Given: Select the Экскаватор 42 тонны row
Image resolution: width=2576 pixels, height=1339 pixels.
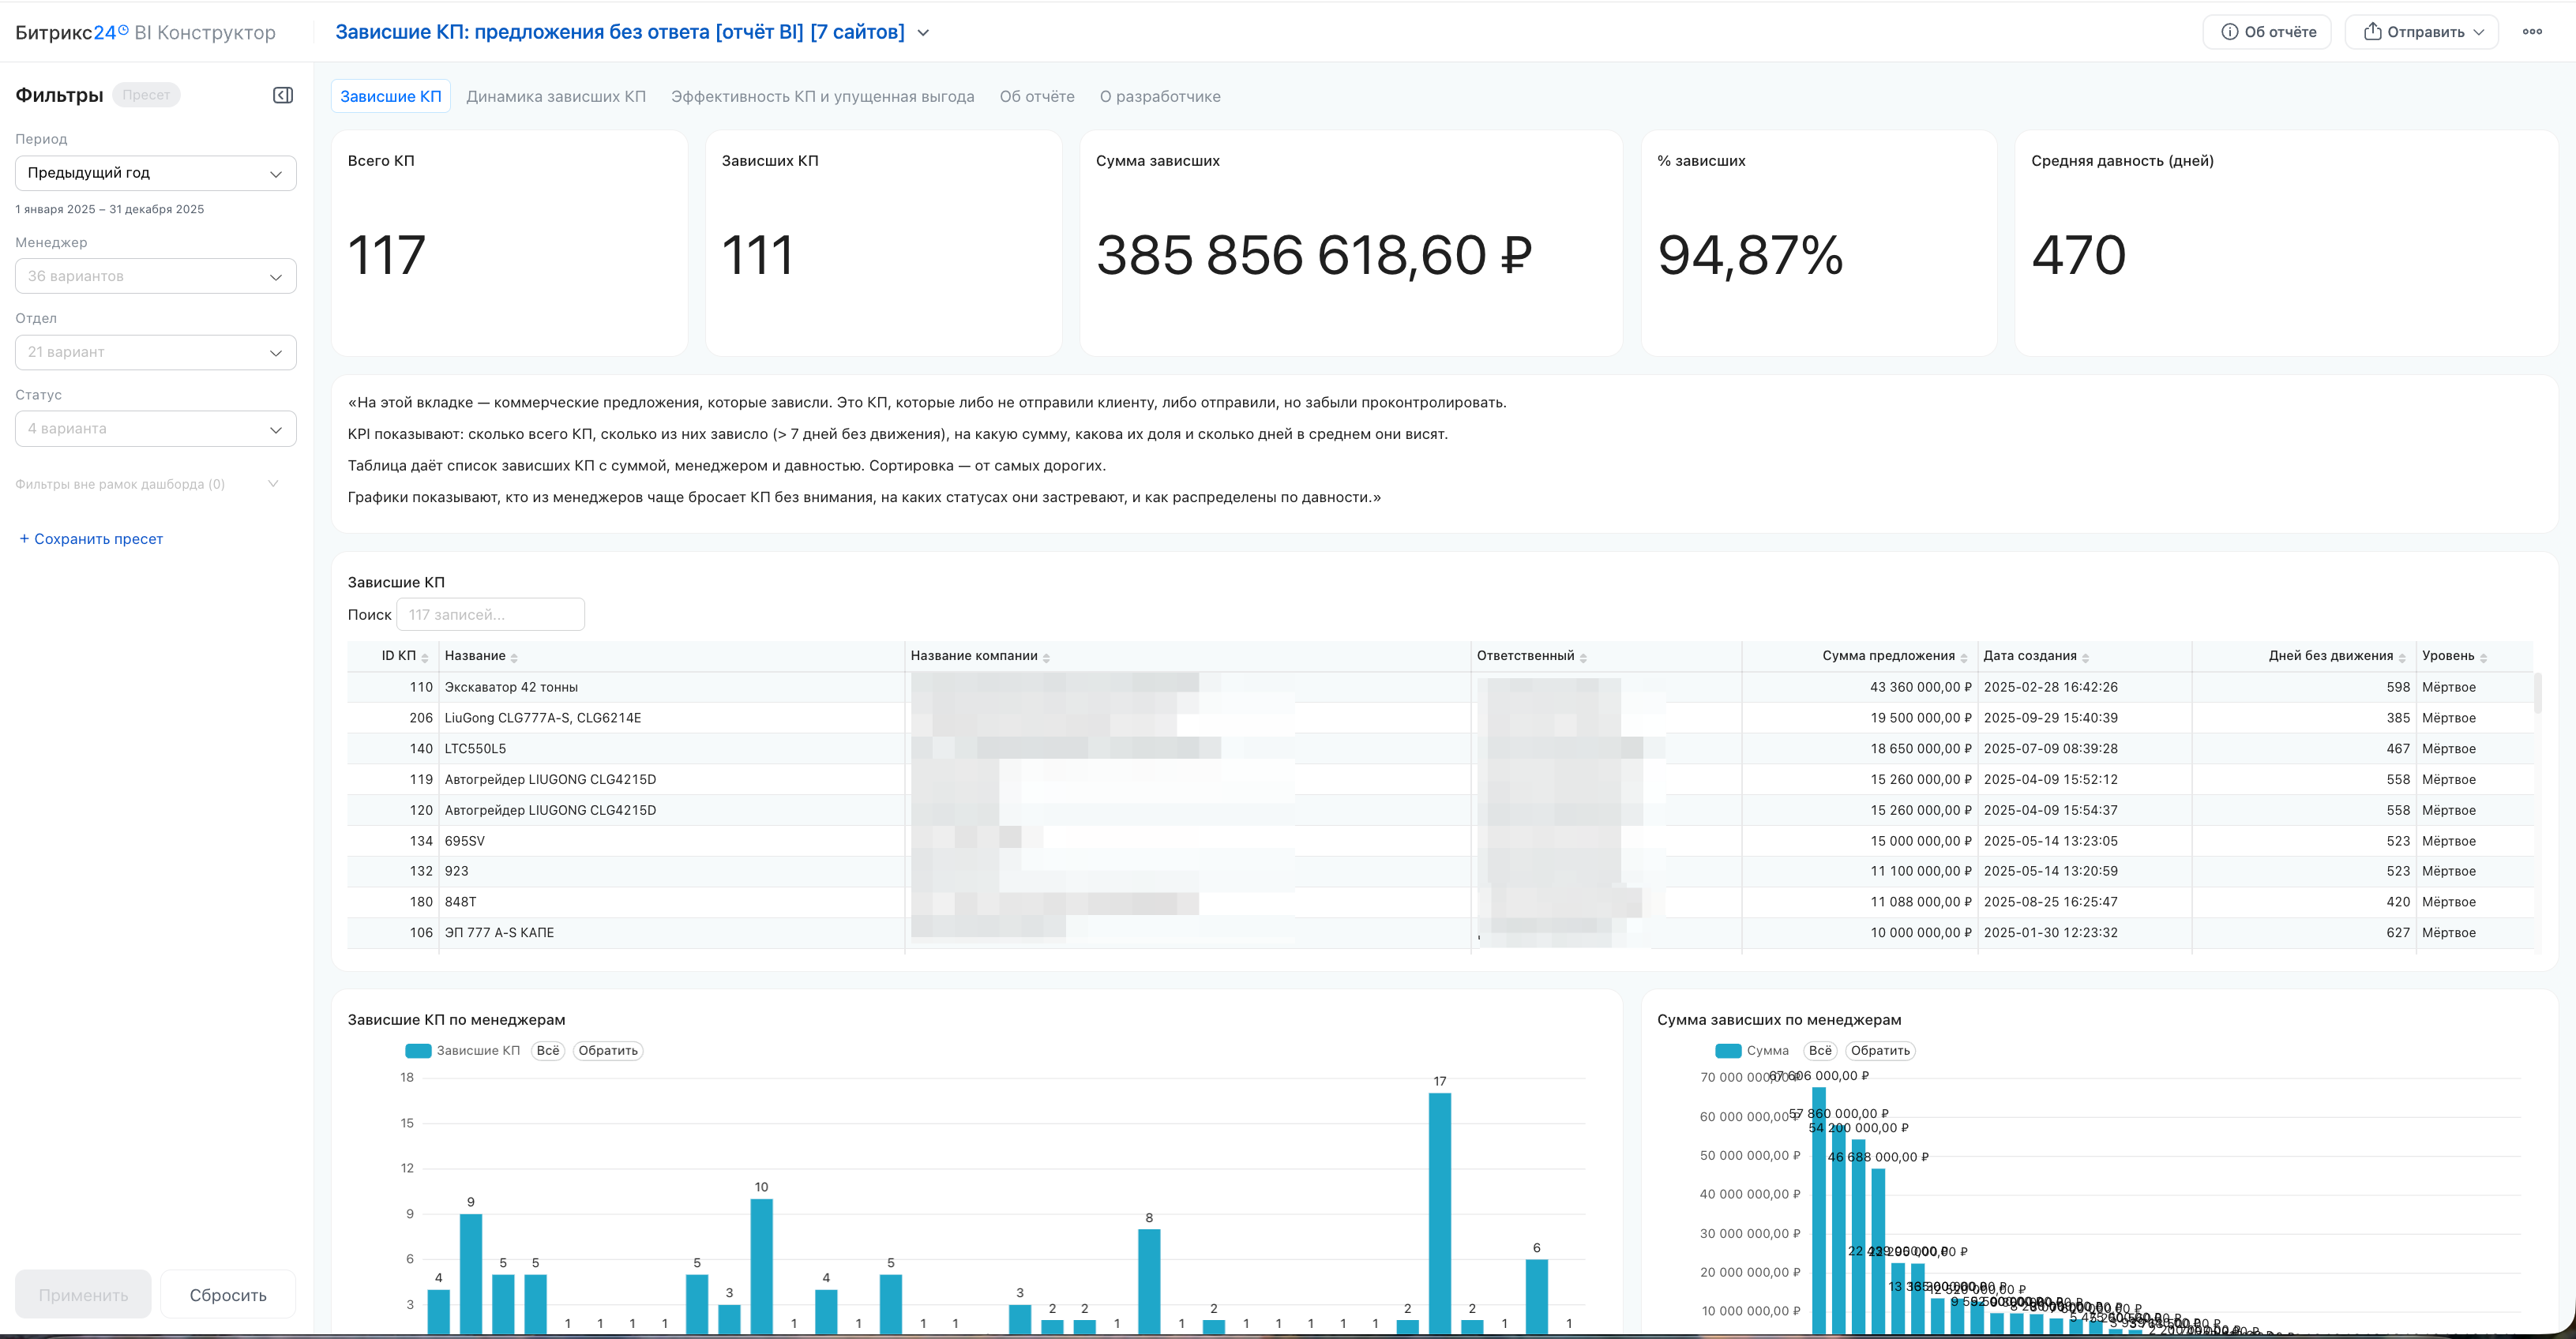Looking at the screenshot, I should click(x=1440, y=687).
